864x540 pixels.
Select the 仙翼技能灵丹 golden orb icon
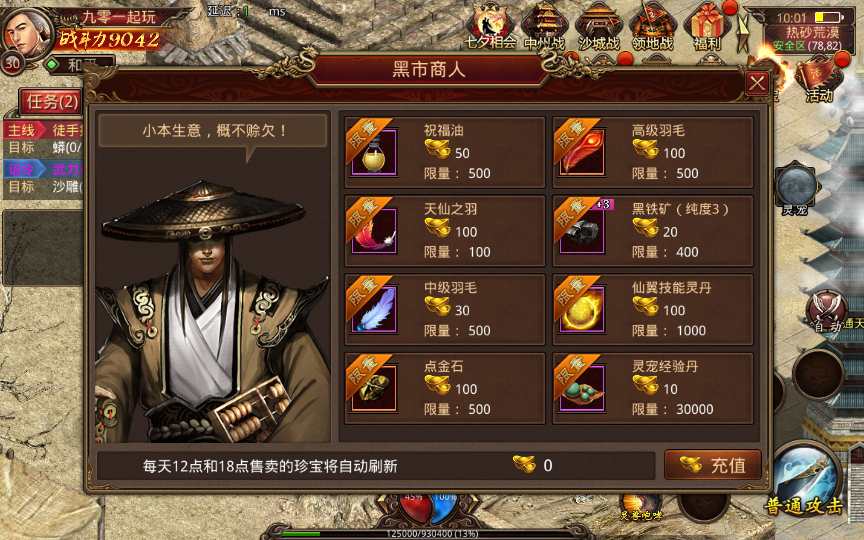coord(582,310)
